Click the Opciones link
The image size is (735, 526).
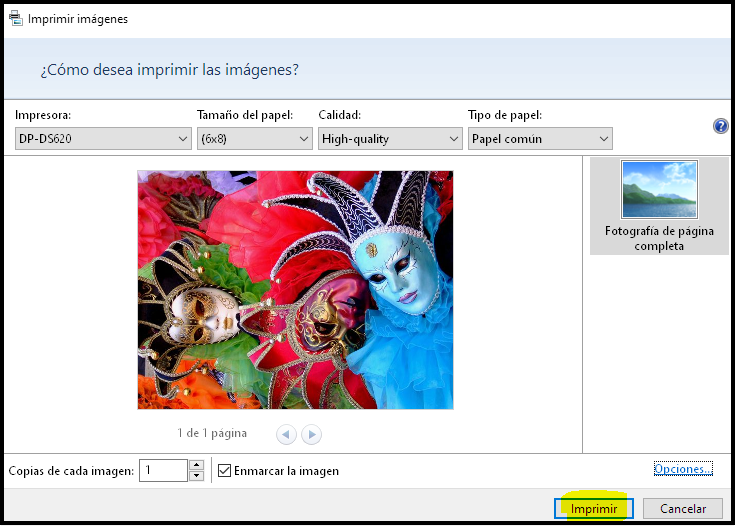(683, 469)
